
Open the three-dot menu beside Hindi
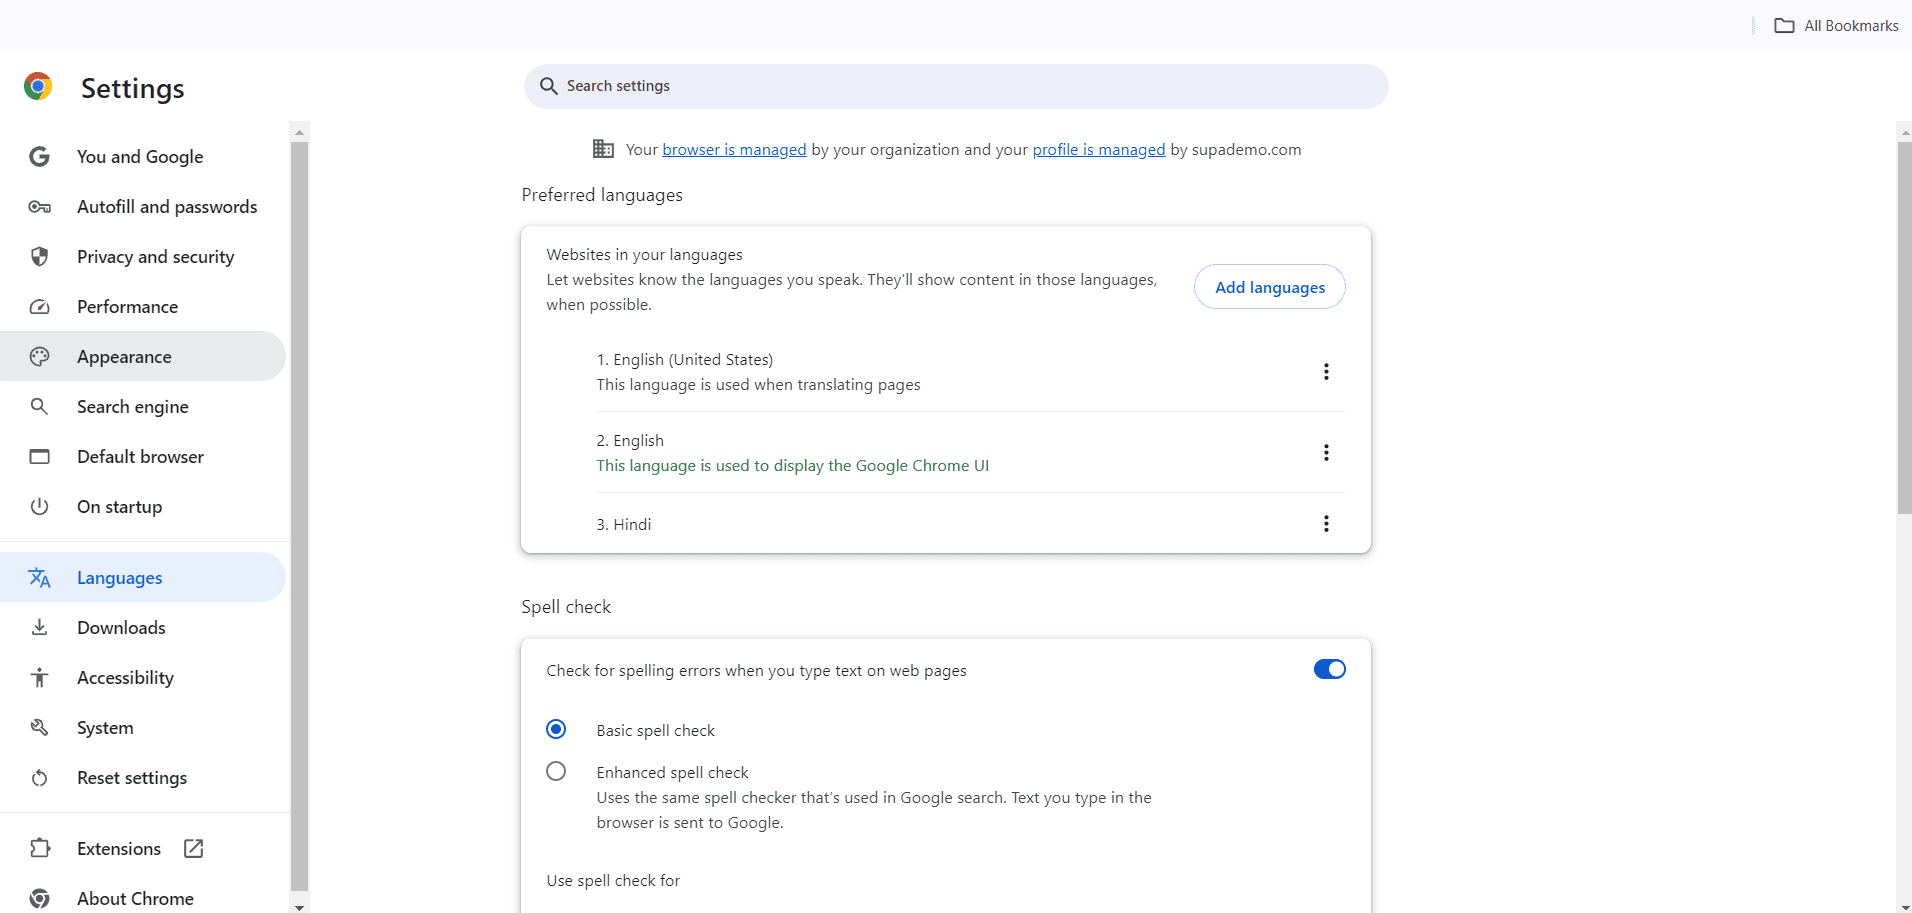1325,523
